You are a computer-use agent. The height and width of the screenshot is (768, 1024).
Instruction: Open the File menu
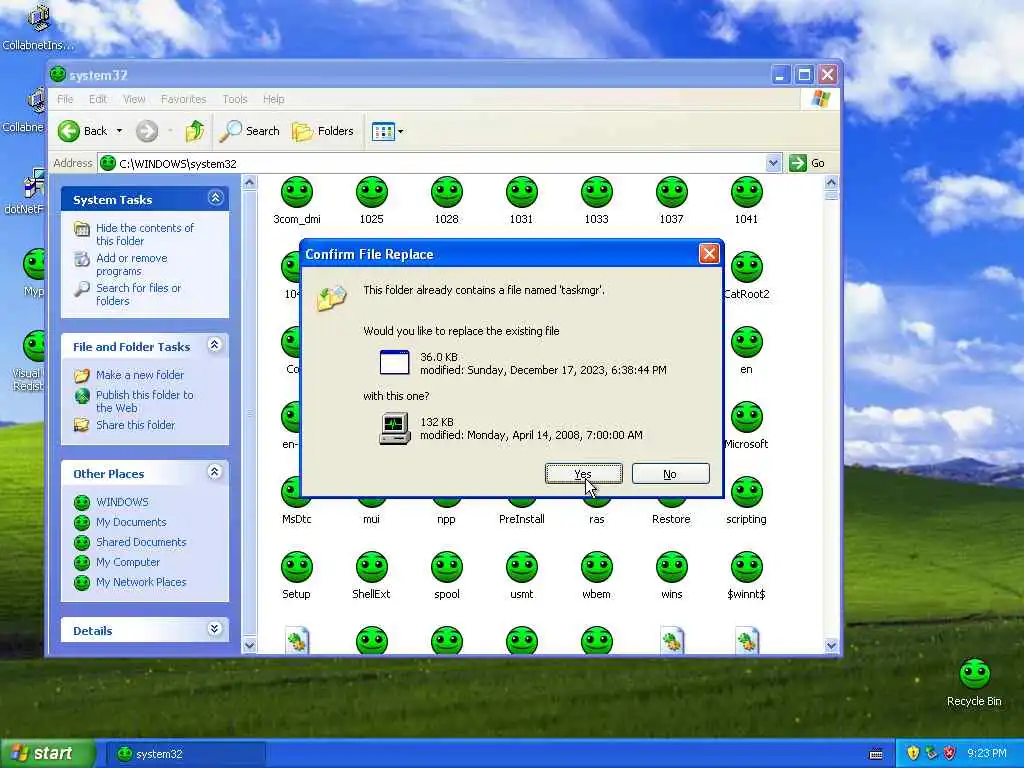tap(65, 99)
